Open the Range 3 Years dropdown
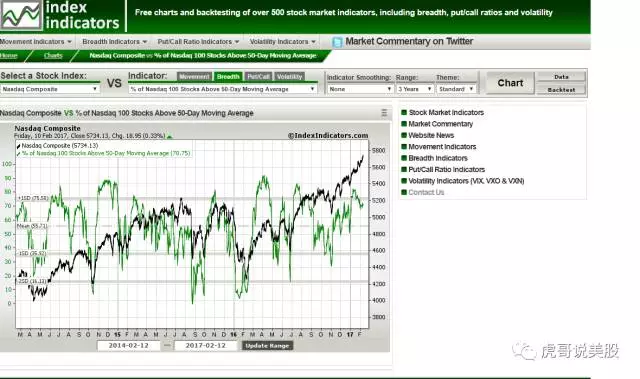 [x=415, y=89]
